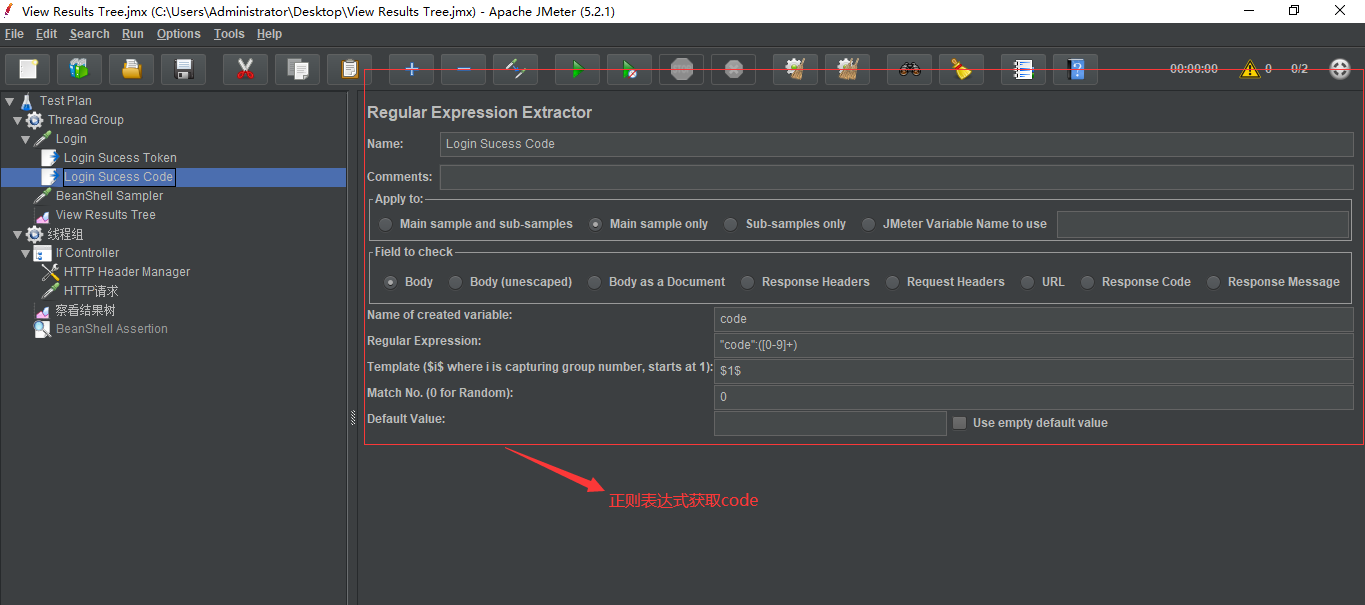Click the Open file folder icon
1365x605 pixels.
click(131, 69)
